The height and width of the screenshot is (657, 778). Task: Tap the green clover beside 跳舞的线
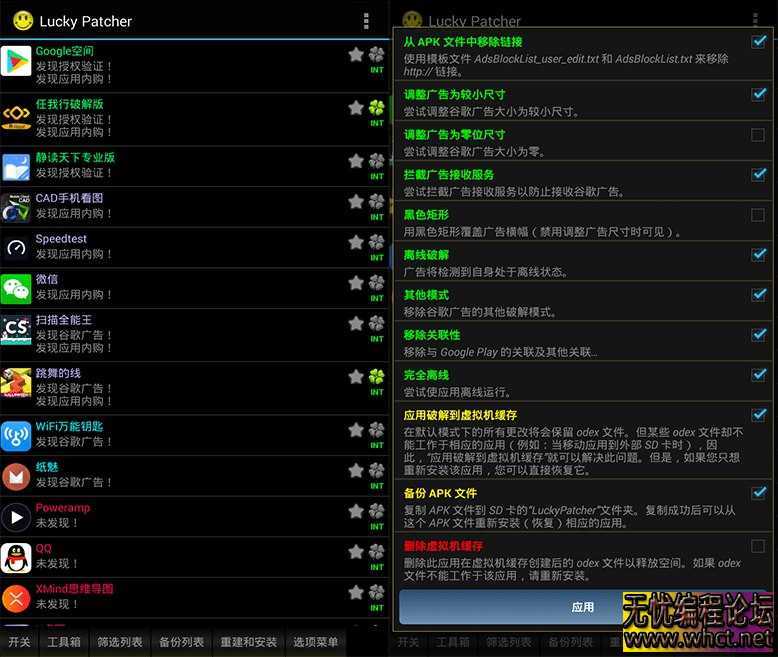376,377
